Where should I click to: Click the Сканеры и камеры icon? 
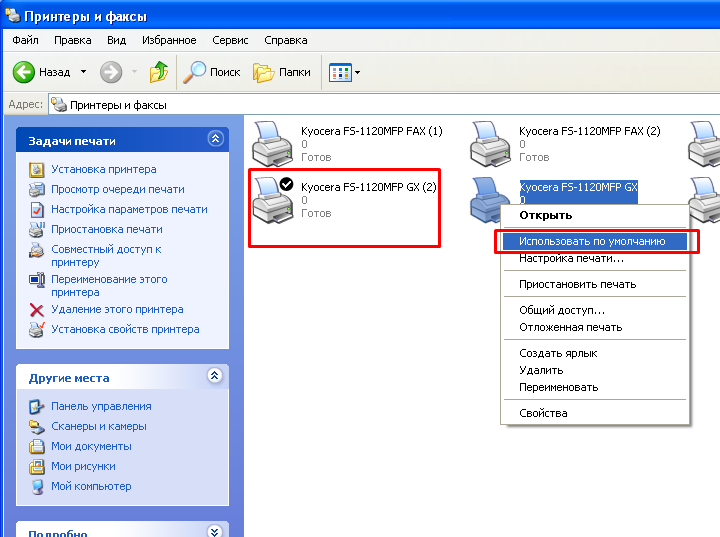point(37,427)
